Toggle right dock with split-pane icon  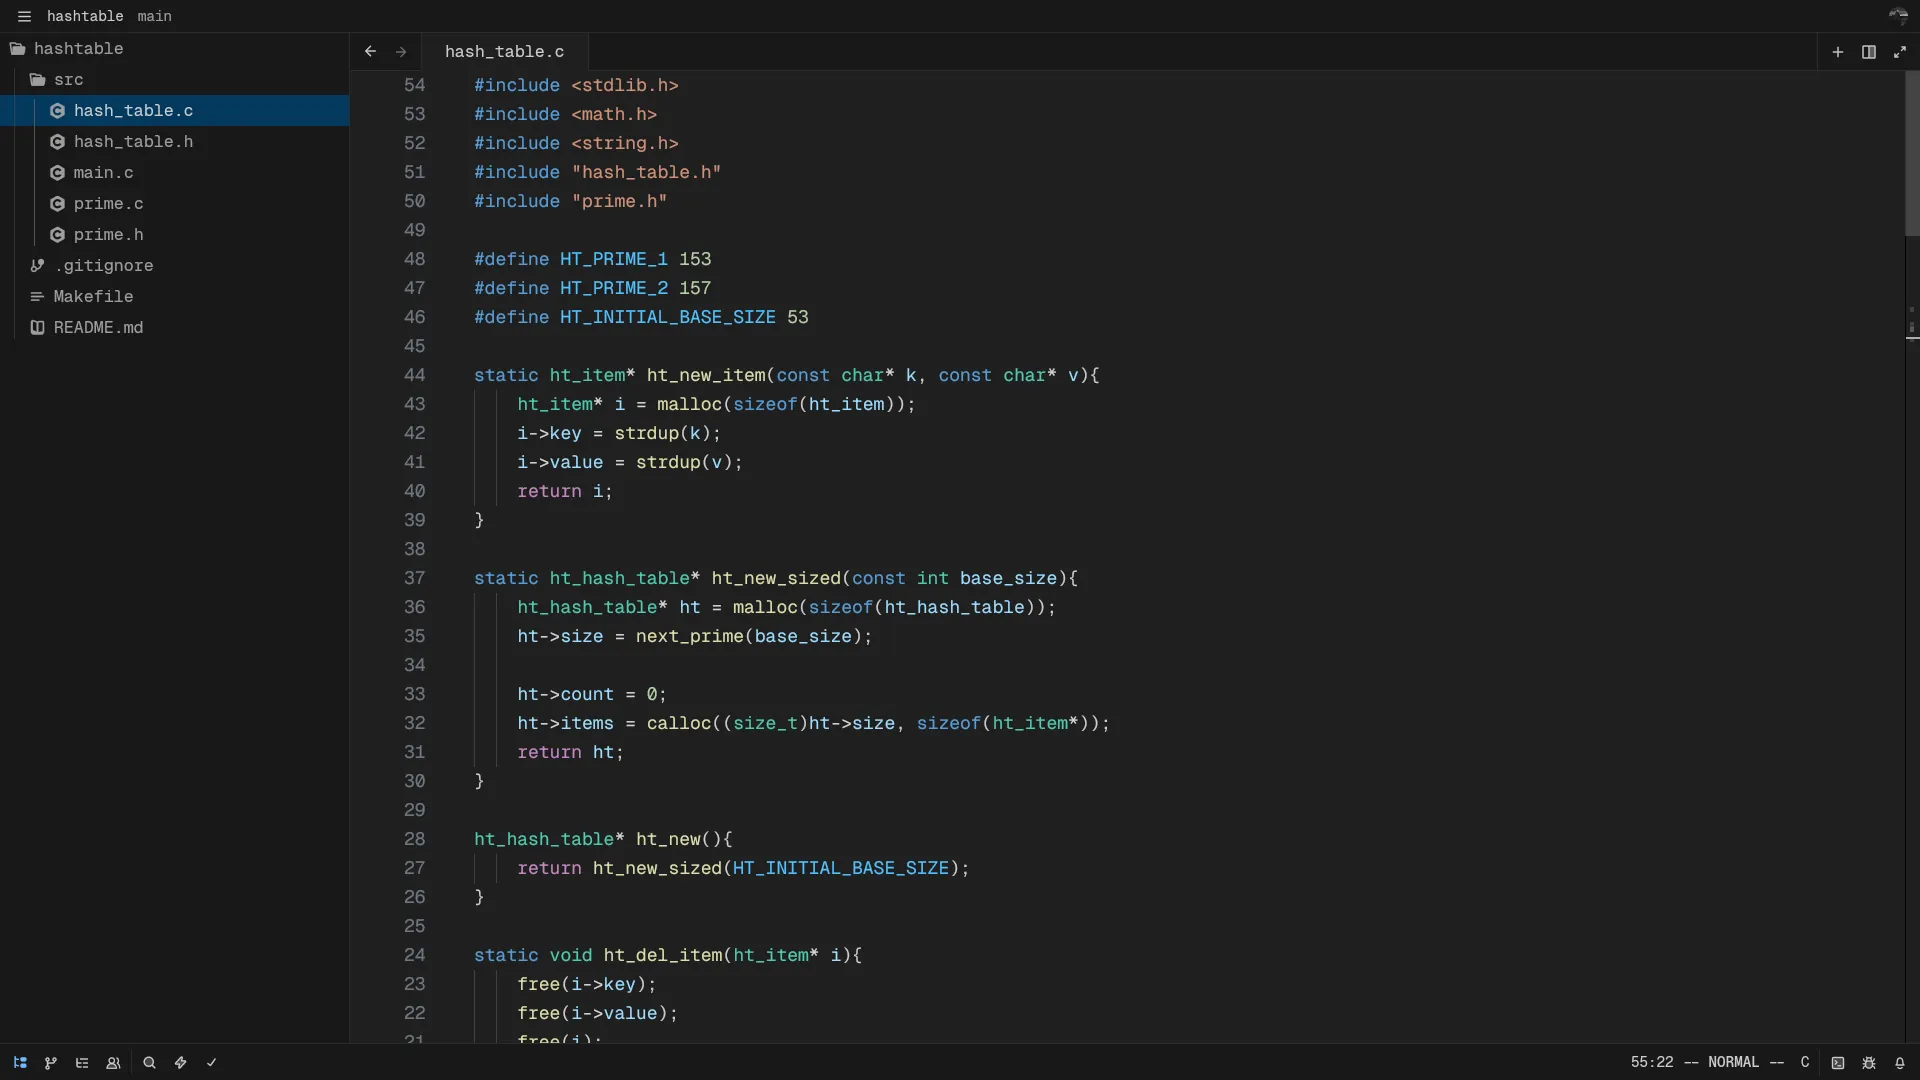tap(1868, 51)
